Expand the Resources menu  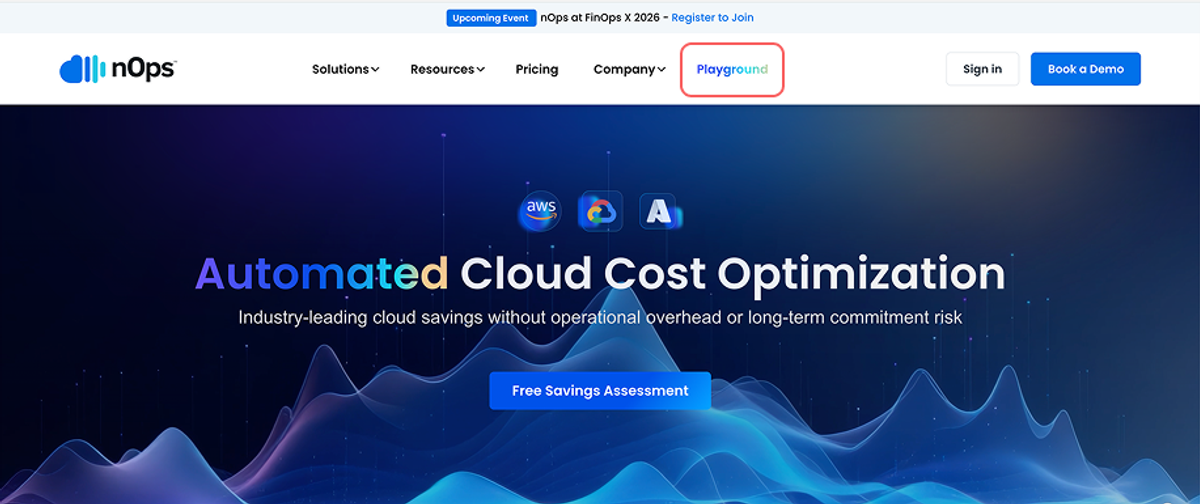tap(447, 69)
